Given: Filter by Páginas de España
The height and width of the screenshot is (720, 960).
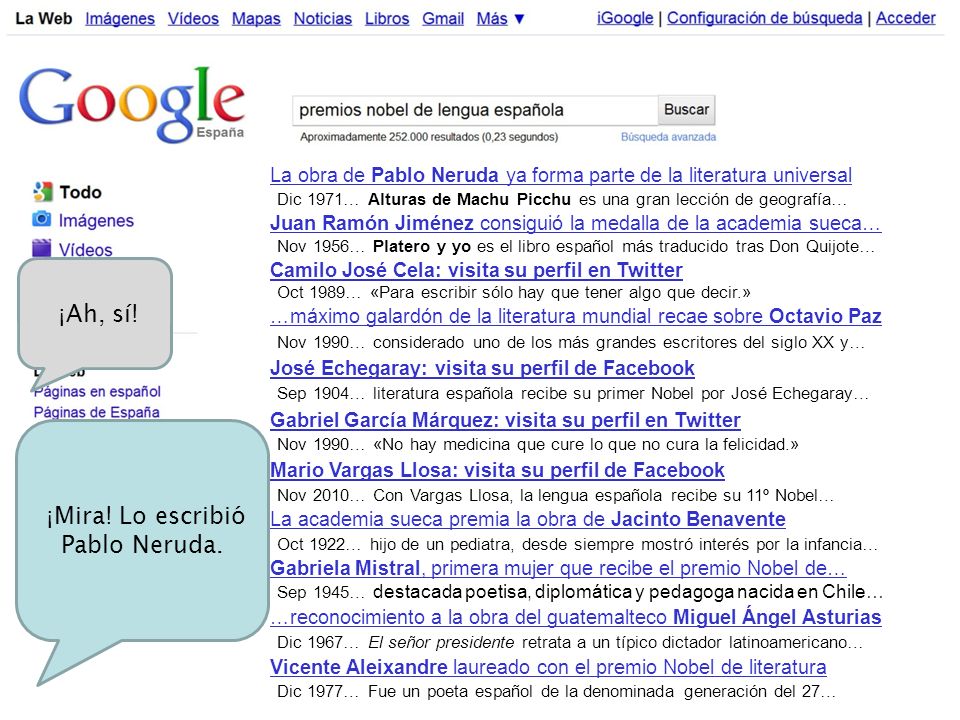Looking at the screenshot, I should pyautogui.click(x=97, y=412).
